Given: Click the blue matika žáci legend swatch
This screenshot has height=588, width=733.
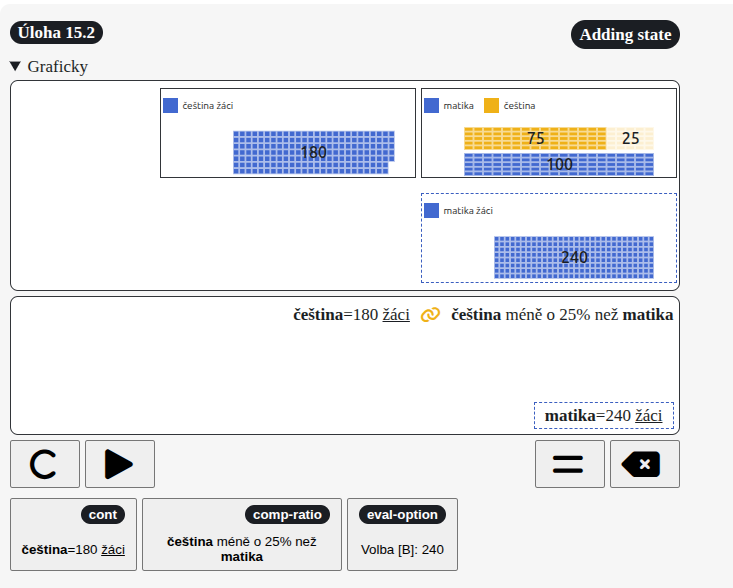Looking at the screenshot, I should [432, 210].
